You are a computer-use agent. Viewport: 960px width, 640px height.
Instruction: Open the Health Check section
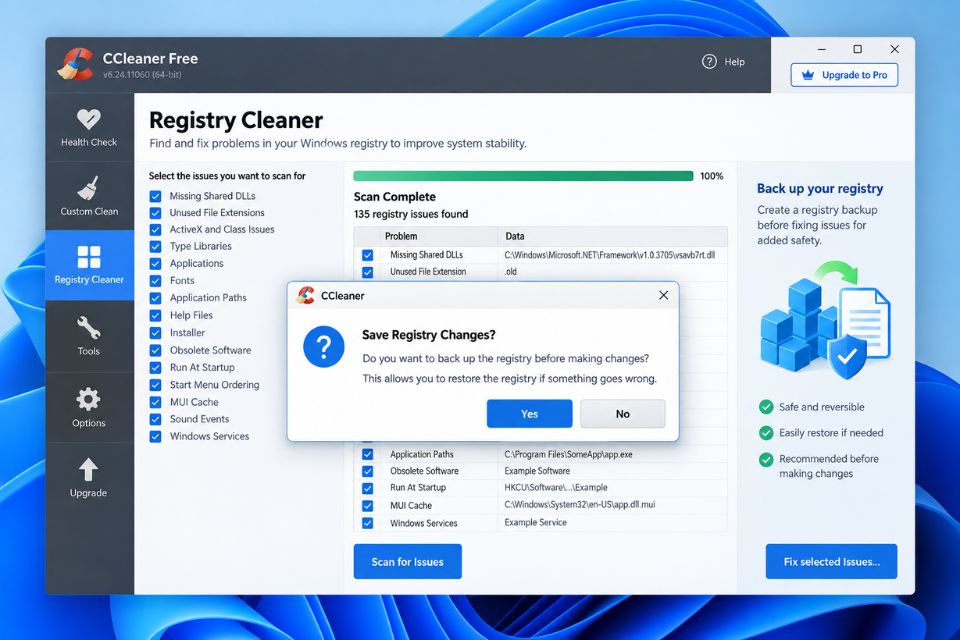tap(89, 127)
